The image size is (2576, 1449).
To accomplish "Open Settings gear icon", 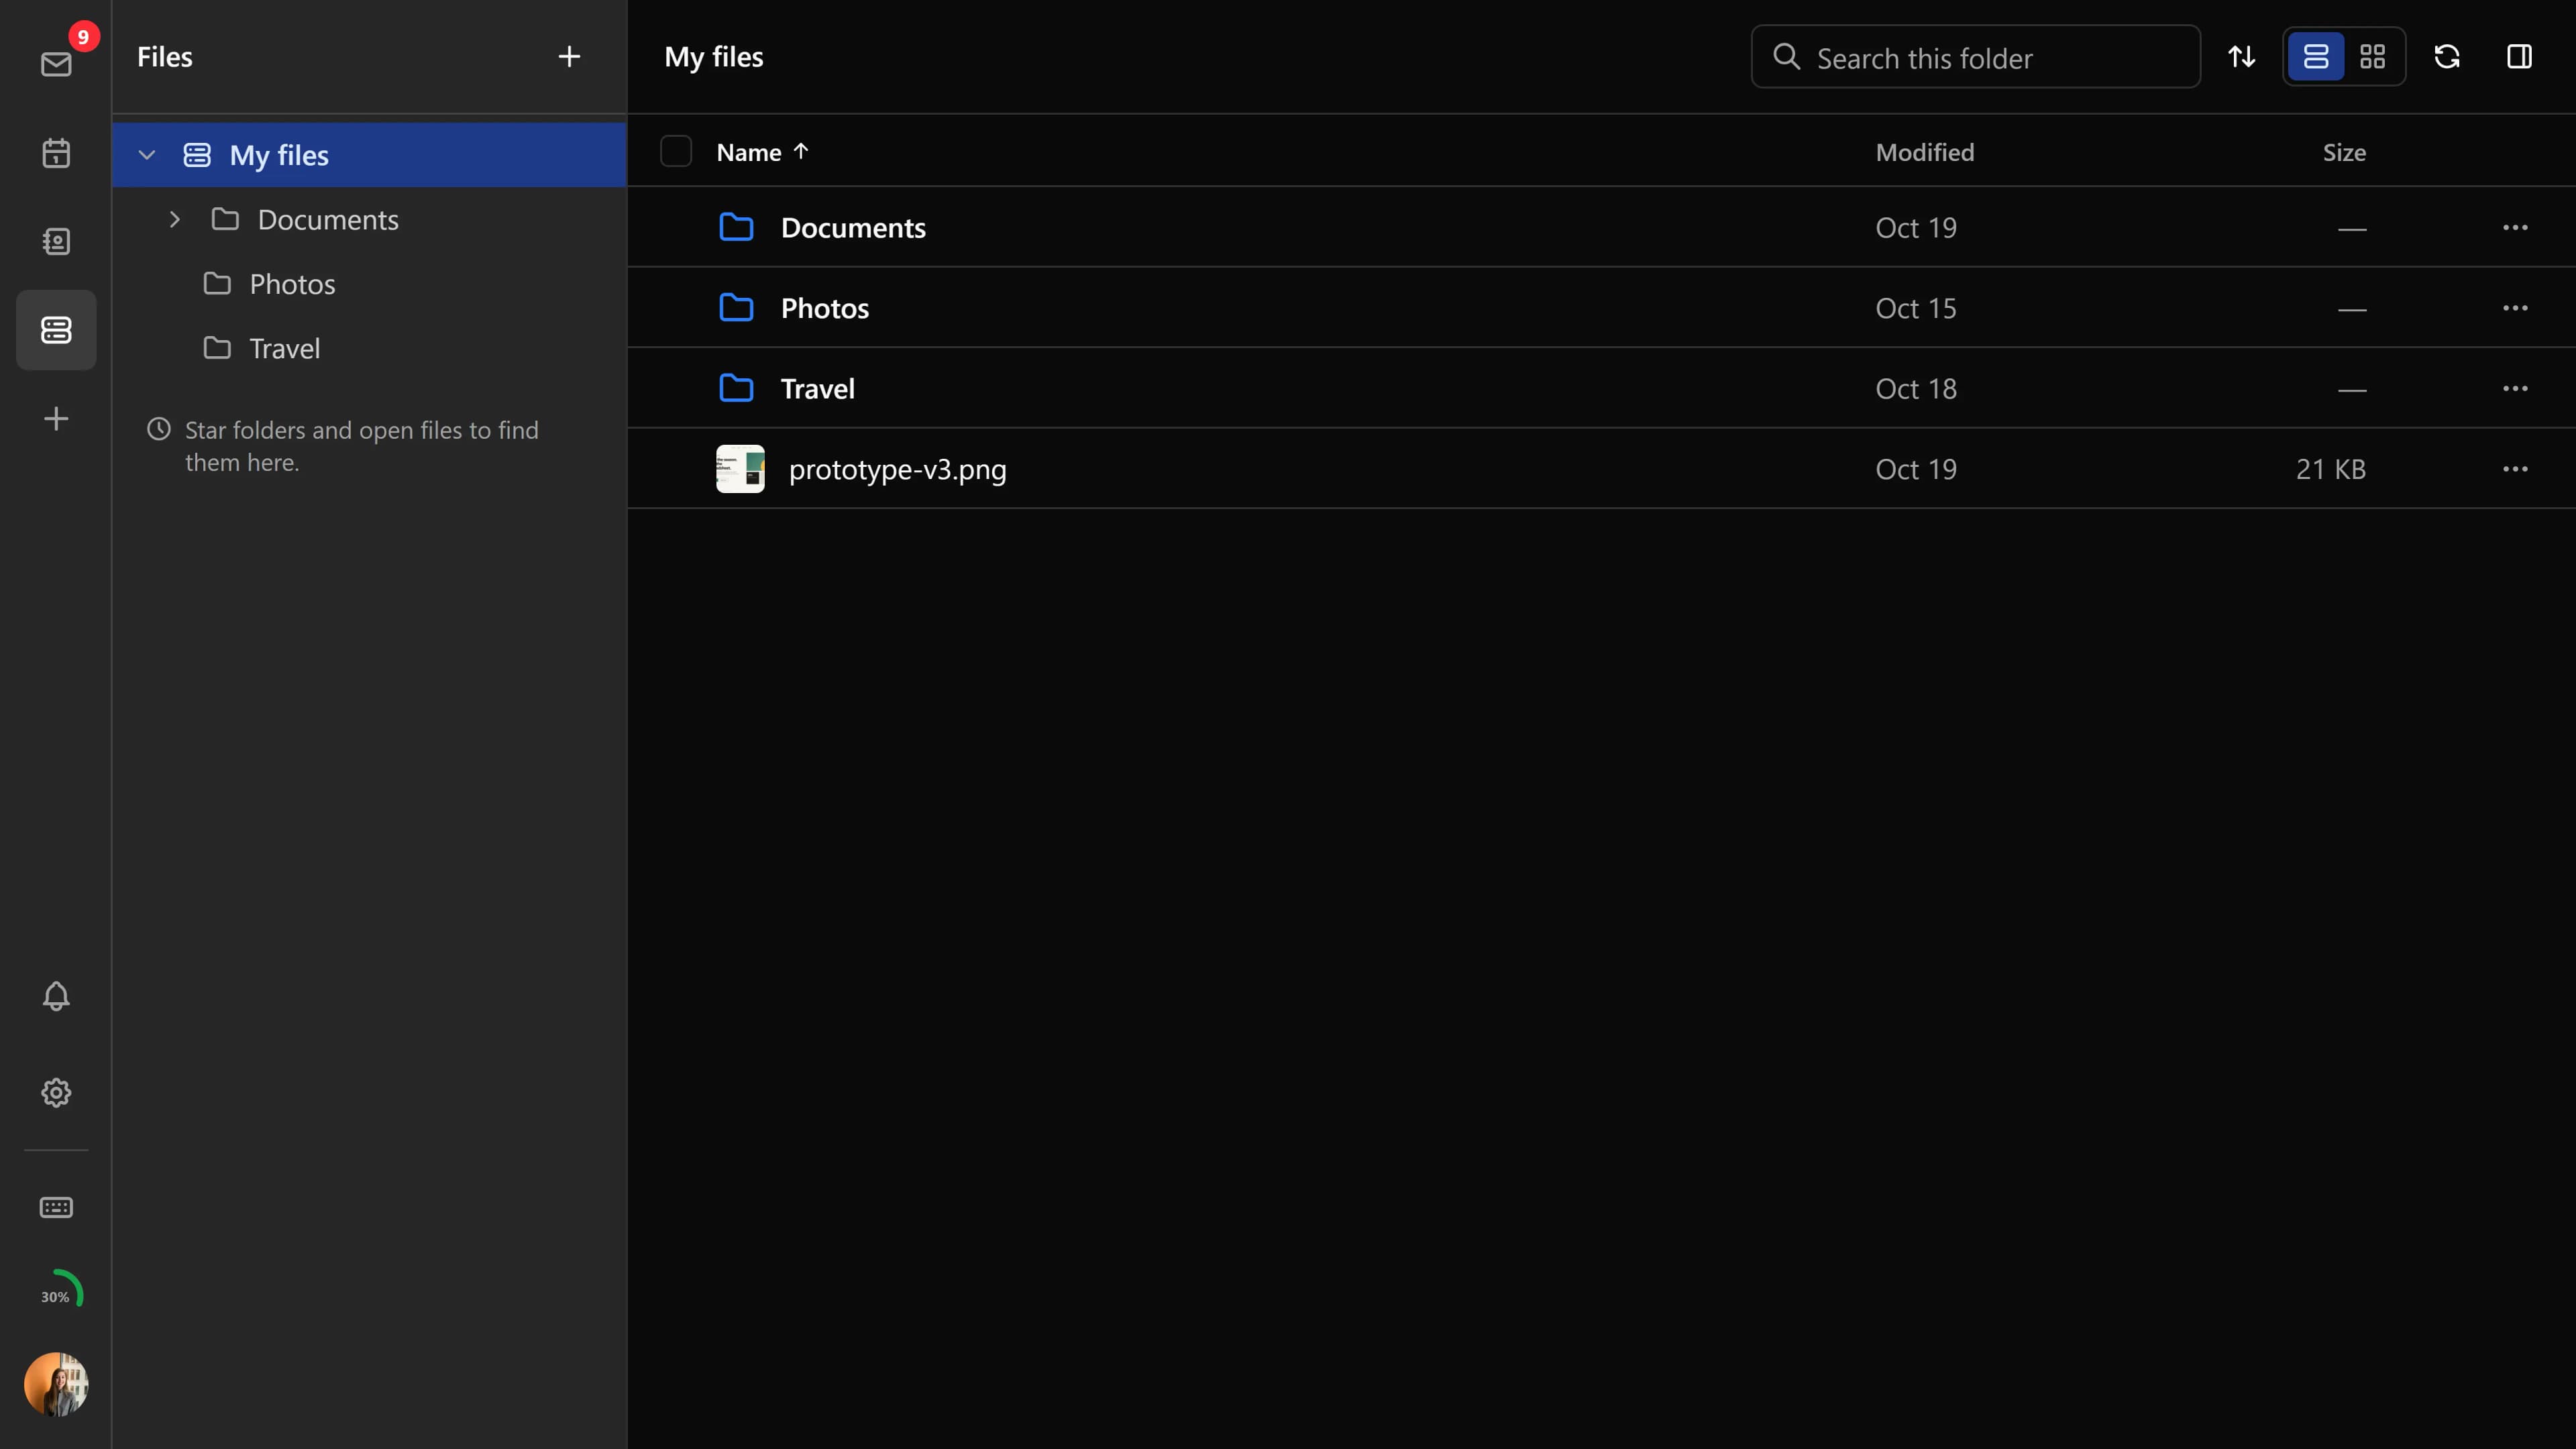I will 56,1092.
